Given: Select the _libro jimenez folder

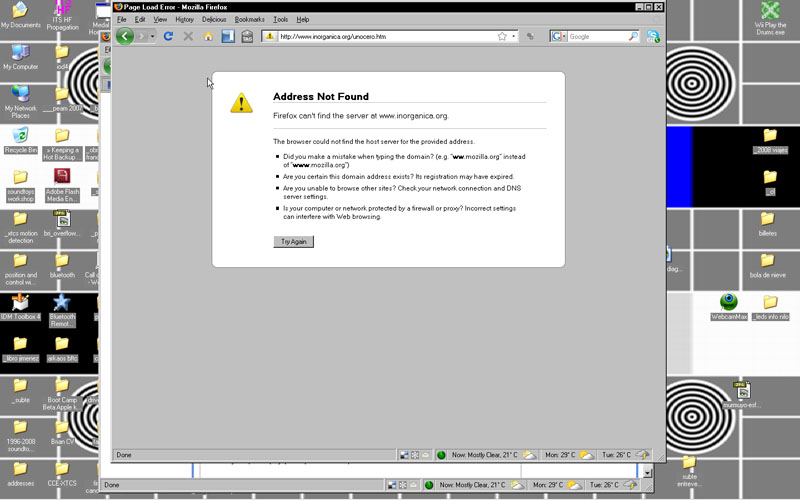Looking at the screenshot, I should (20, 349).
